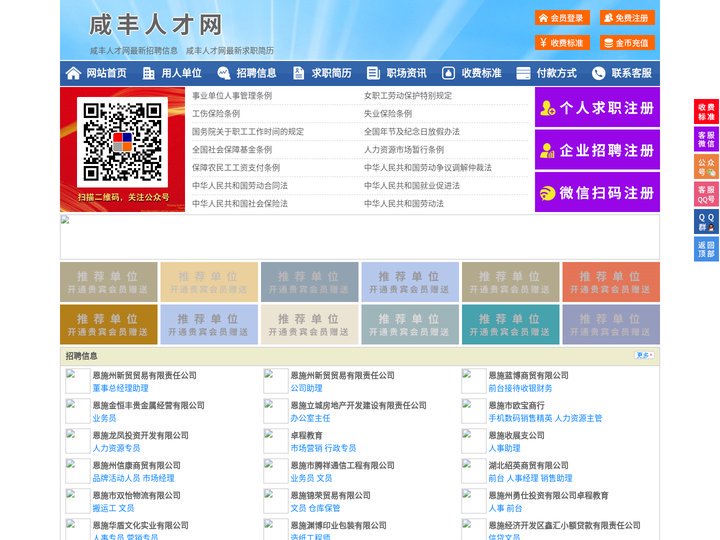720x540 pixels.
Task: Click the document icon beside 求职简历
Action: point(298,73)
